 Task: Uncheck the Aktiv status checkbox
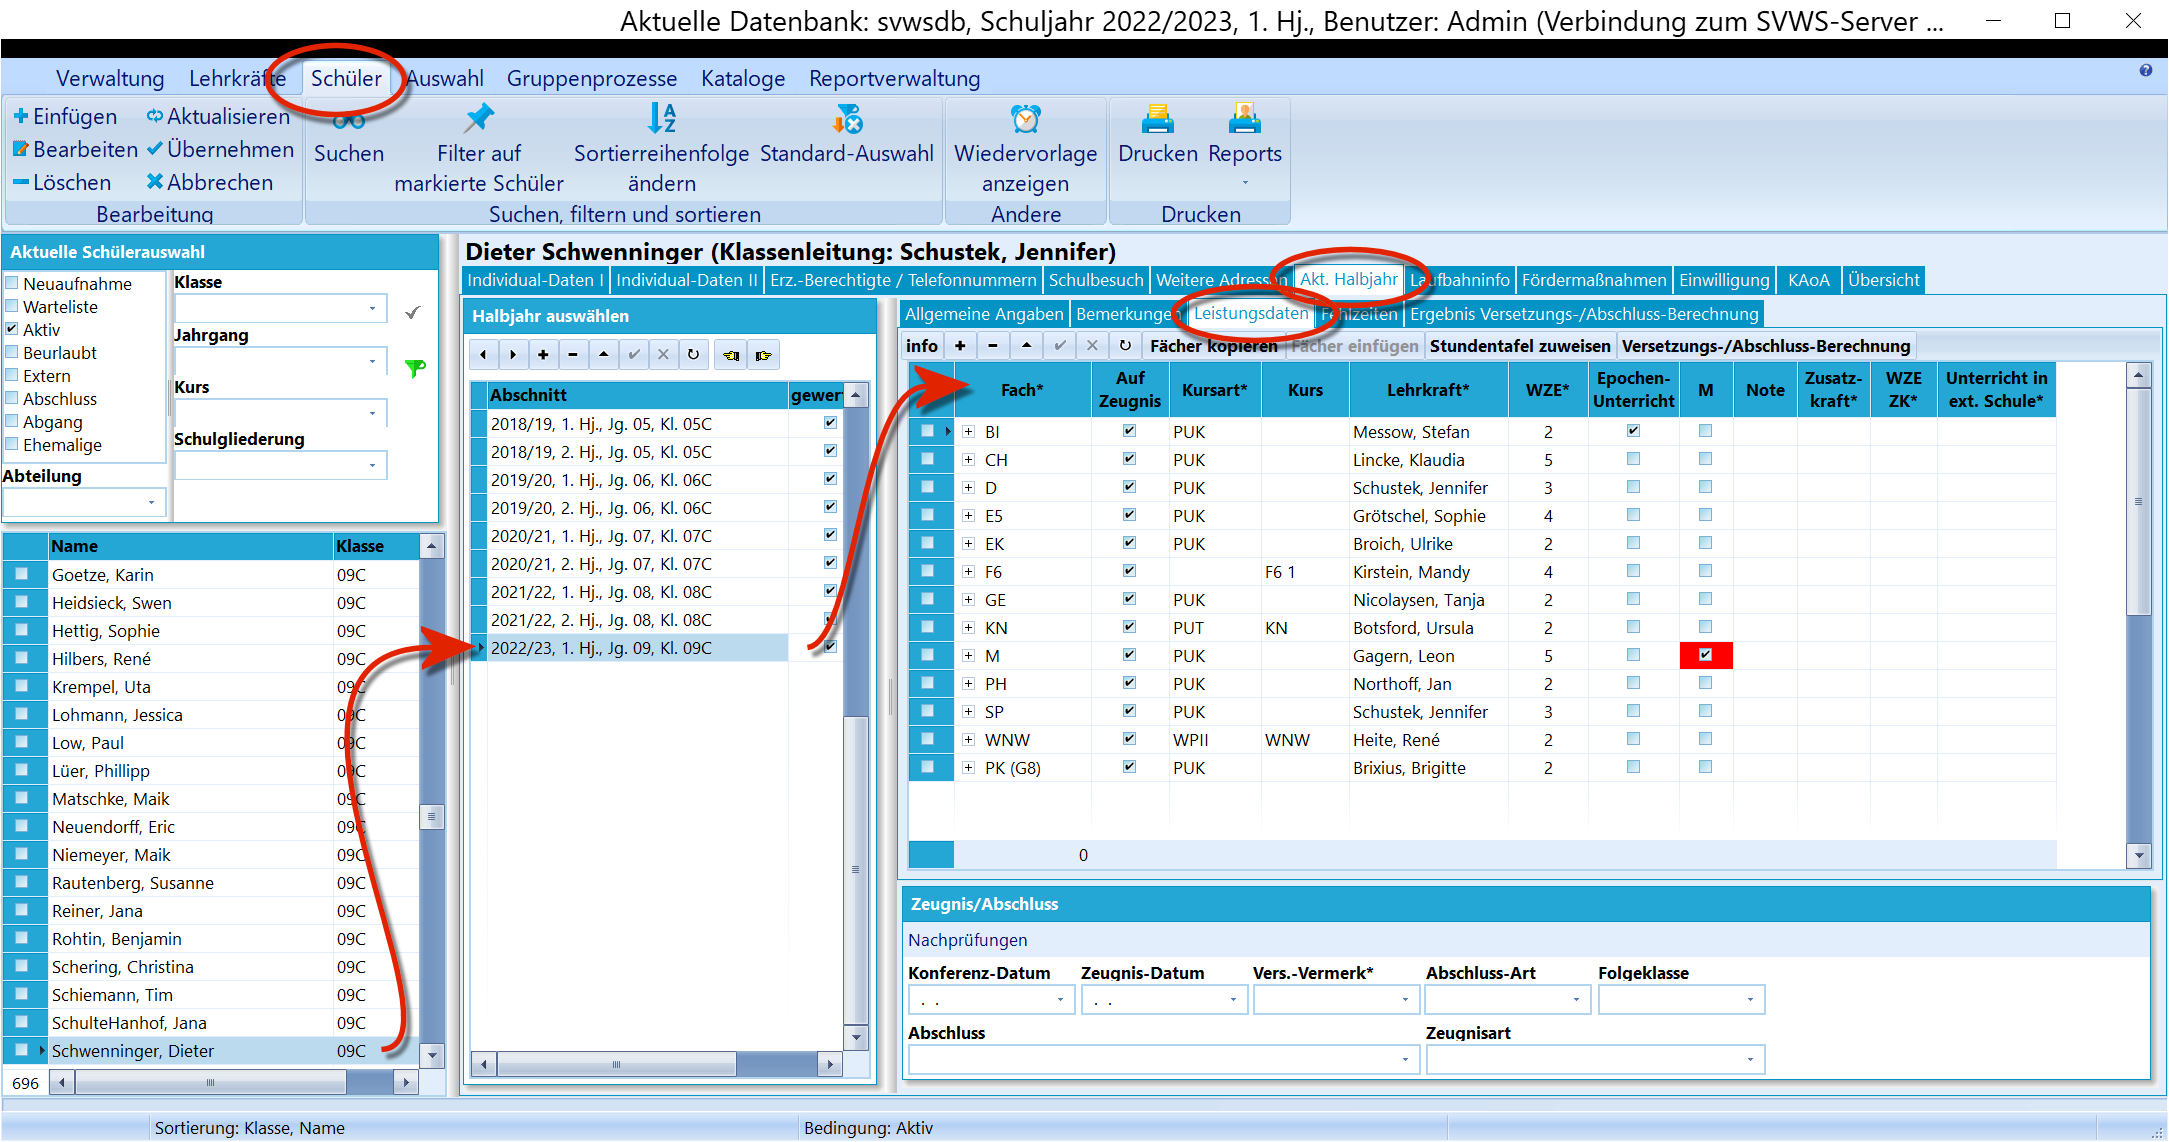click(x=12, y=329)
